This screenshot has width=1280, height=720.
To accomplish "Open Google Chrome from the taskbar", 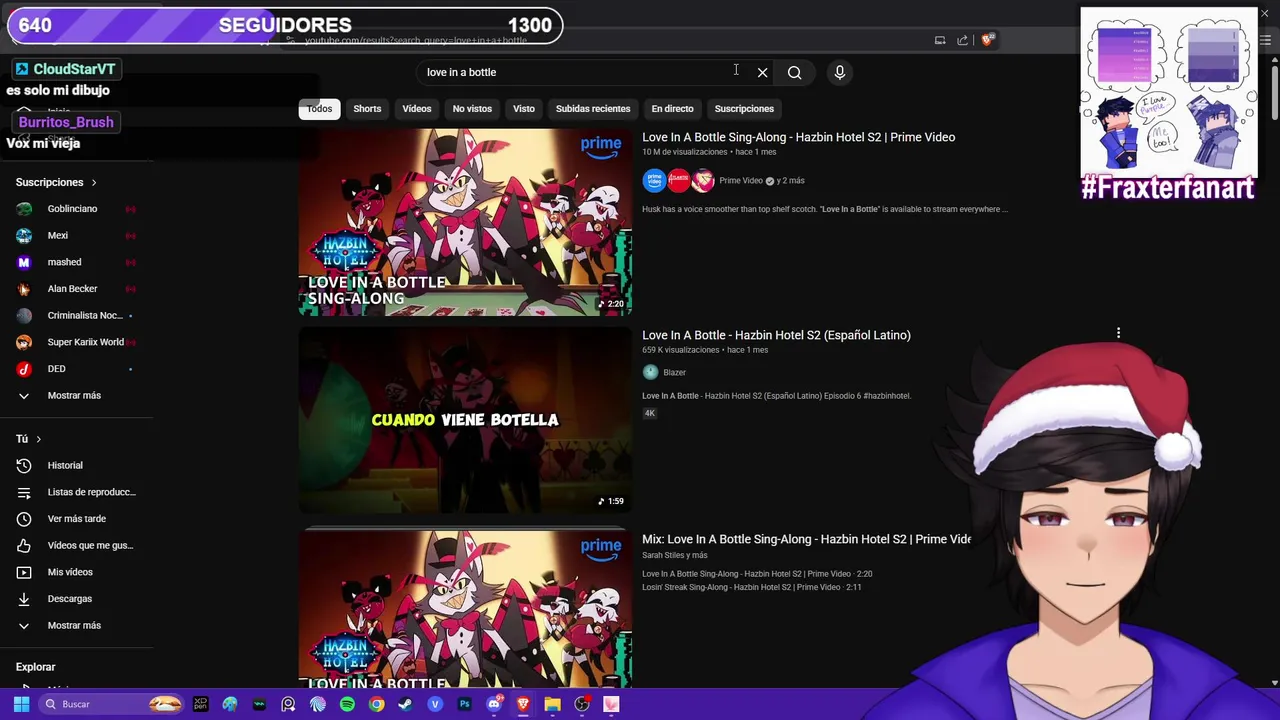I will coord(376,704).
